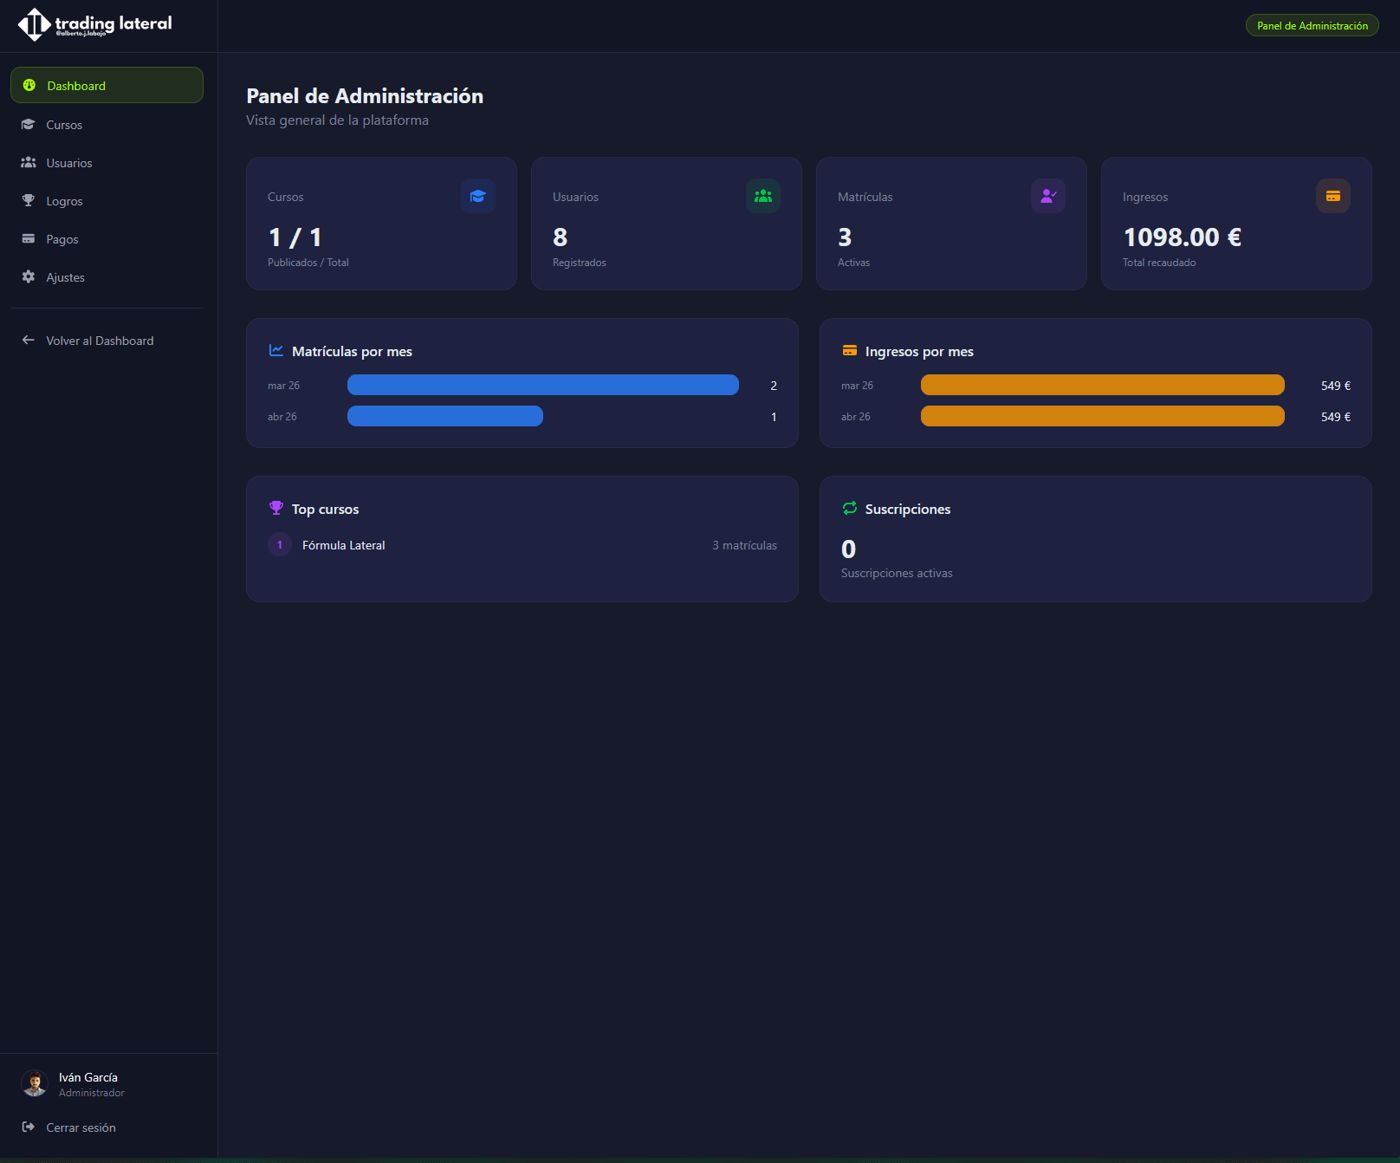Click the Total recaudado label
Image resolution: width=1400 pixels, height=1163 pixels.
(x=1159, y=262)
